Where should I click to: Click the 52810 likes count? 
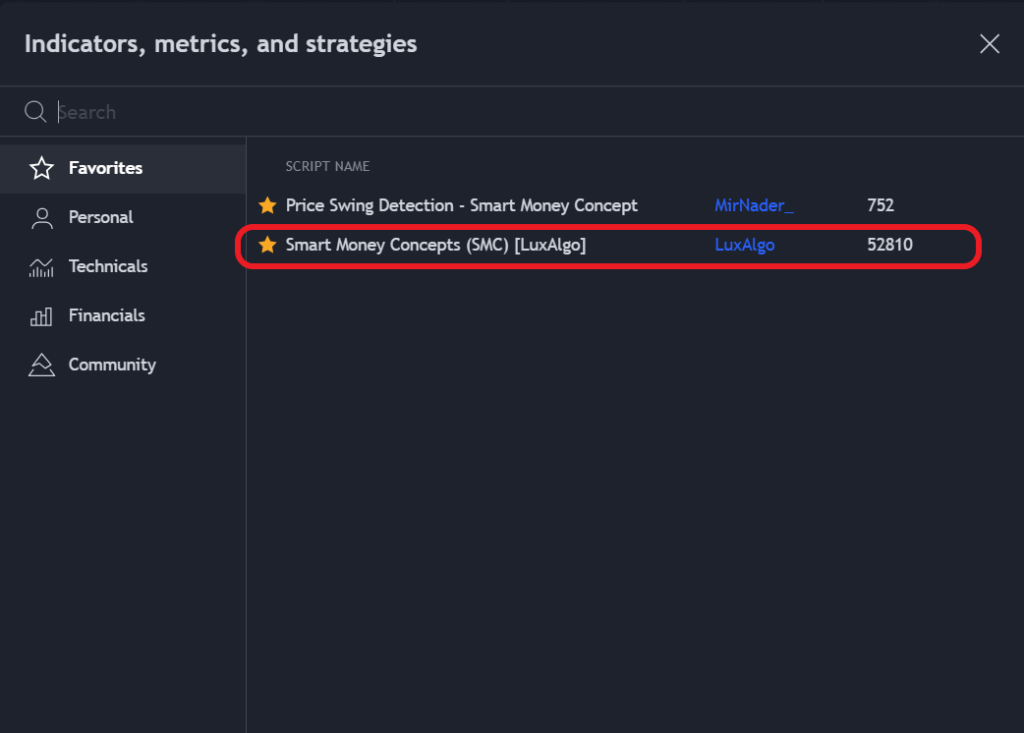(x=889, y=245)
